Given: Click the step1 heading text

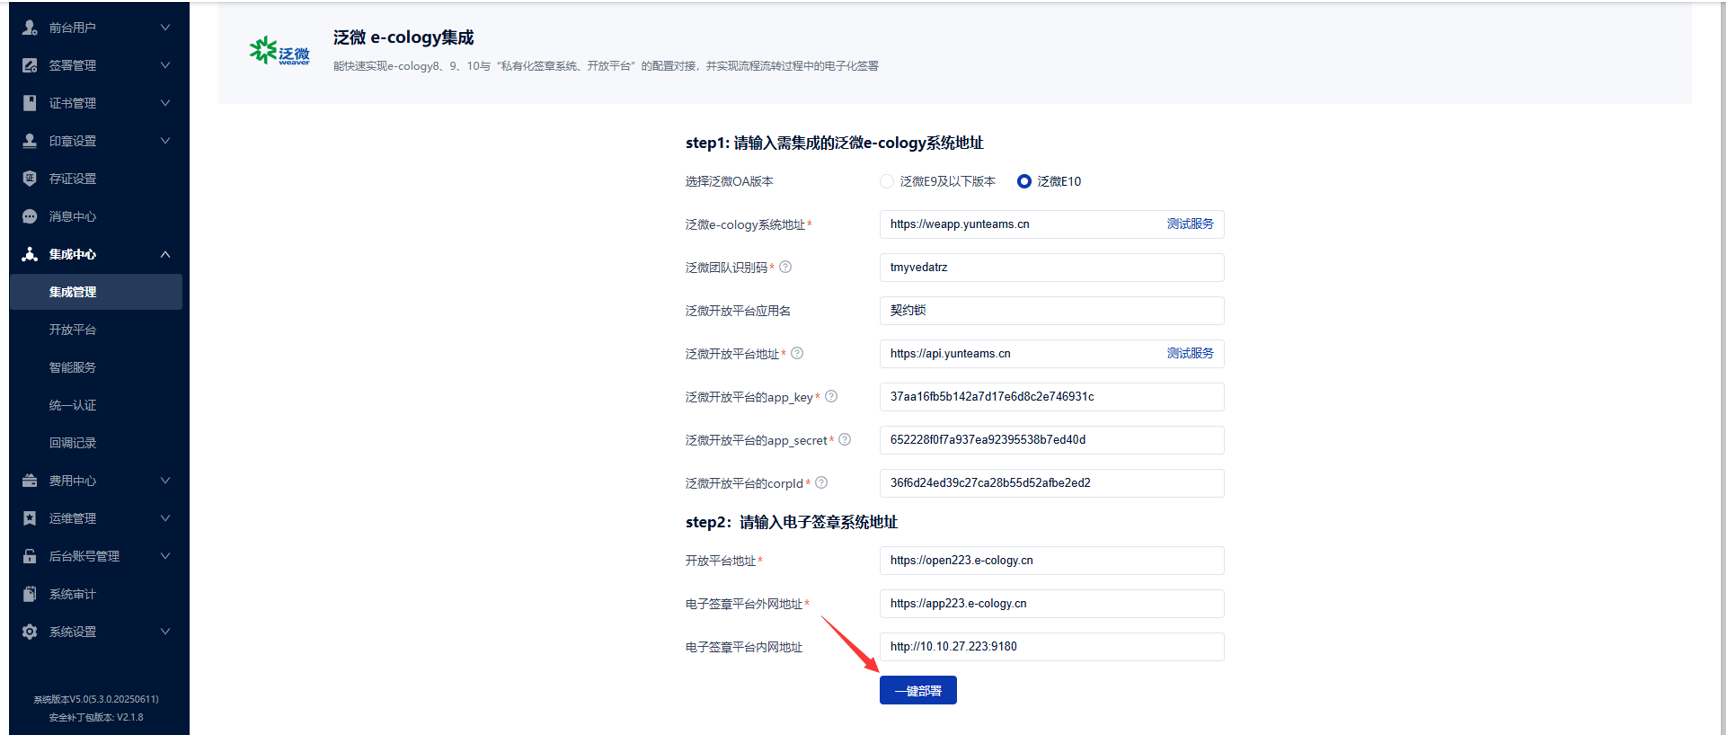Looking at the screenshot, I should 835,143.
